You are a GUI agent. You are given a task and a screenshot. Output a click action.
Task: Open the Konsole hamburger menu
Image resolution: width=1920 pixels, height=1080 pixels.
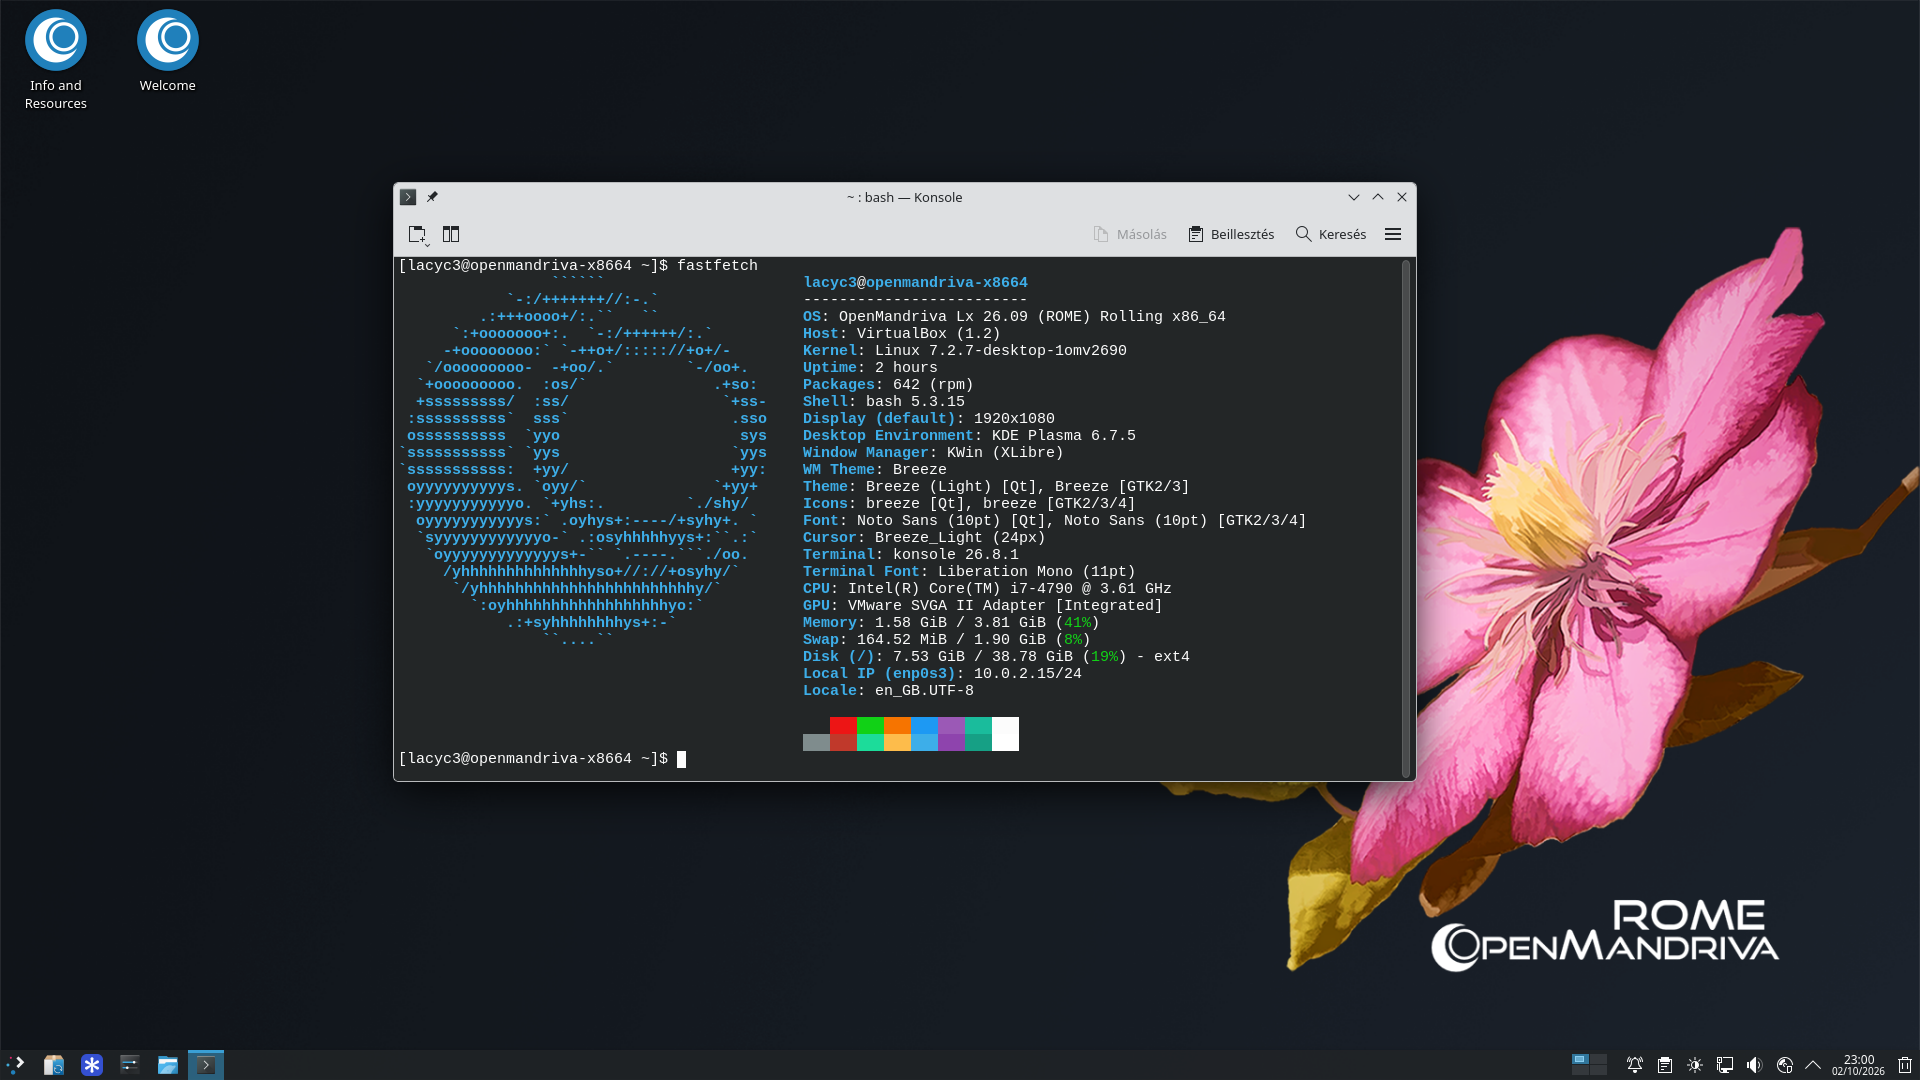[x=1393, y=234]
